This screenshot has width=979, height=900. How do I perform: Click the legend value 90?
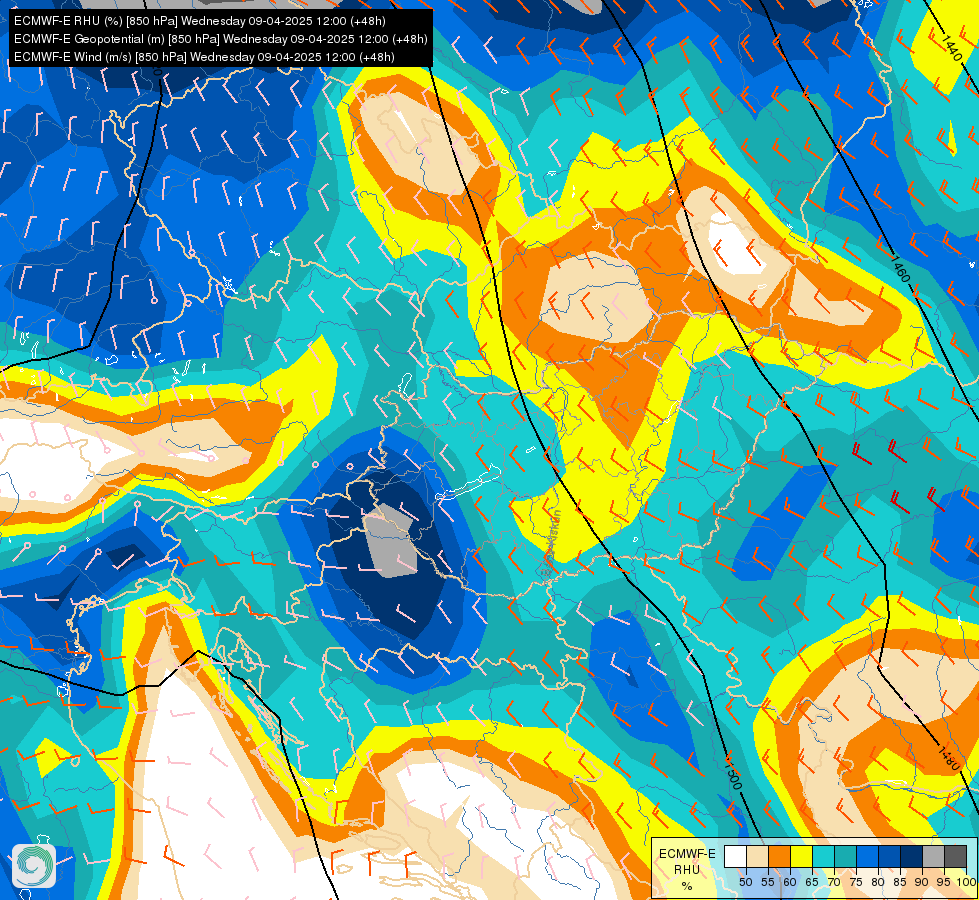922,882
